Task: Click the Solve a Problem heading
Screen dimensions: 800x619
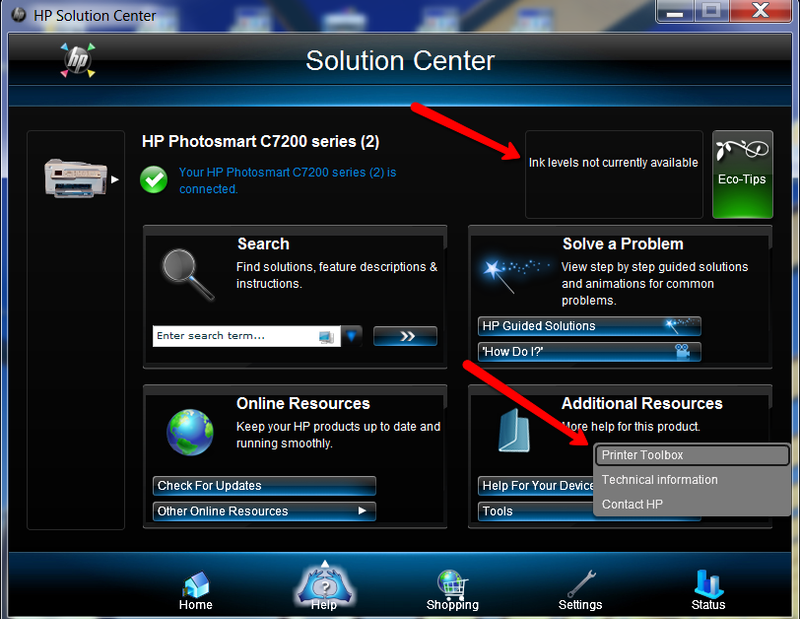Action: (623, 244)
